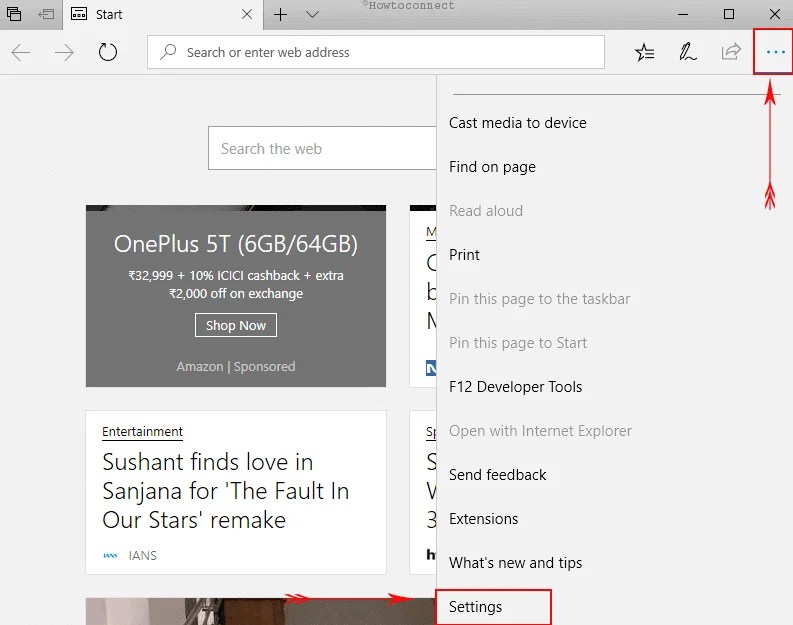Close the Start tab
This screenshot has width=793, height=625.
coord(247,14)
